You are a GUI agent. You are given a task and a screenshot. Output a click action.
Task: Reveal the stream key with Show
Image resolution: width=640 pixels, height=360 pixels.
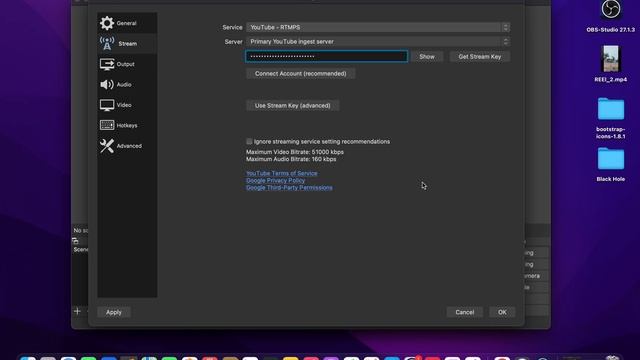[427, 57]
